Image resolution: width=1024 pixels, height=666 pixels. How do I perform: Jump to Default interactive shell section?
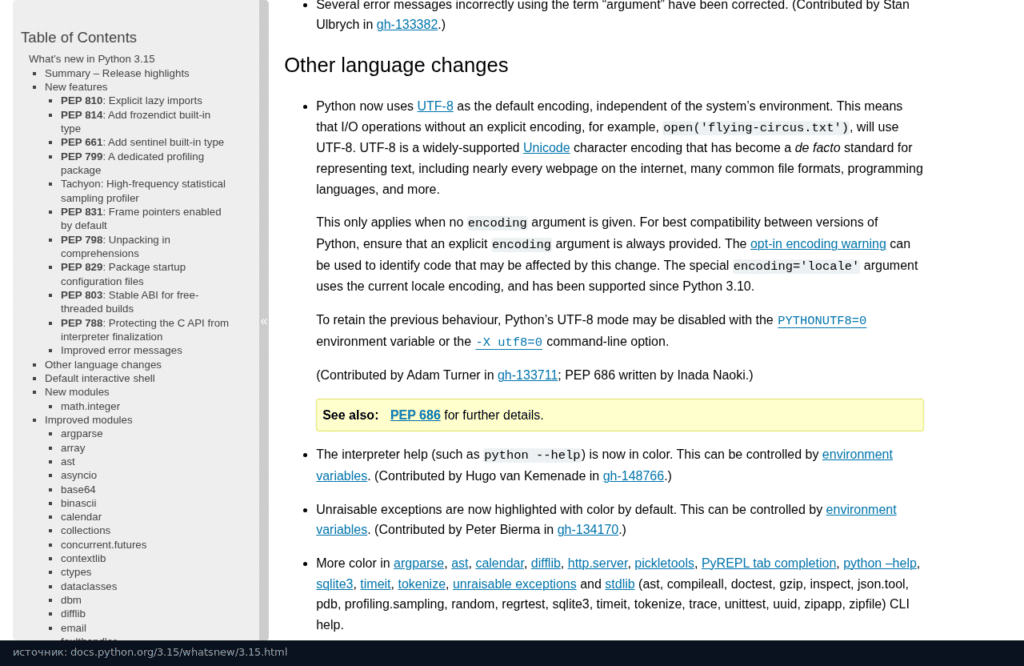99,379
